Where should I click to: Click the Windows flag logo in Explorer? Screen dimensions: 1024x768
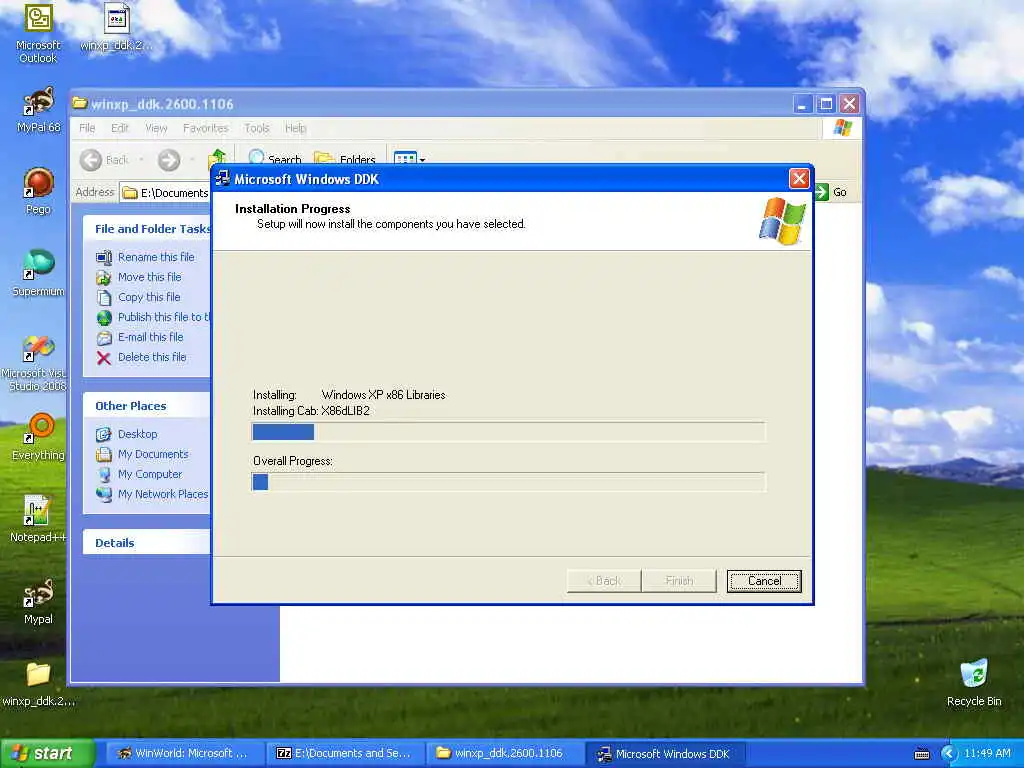(x=842, y=128)
